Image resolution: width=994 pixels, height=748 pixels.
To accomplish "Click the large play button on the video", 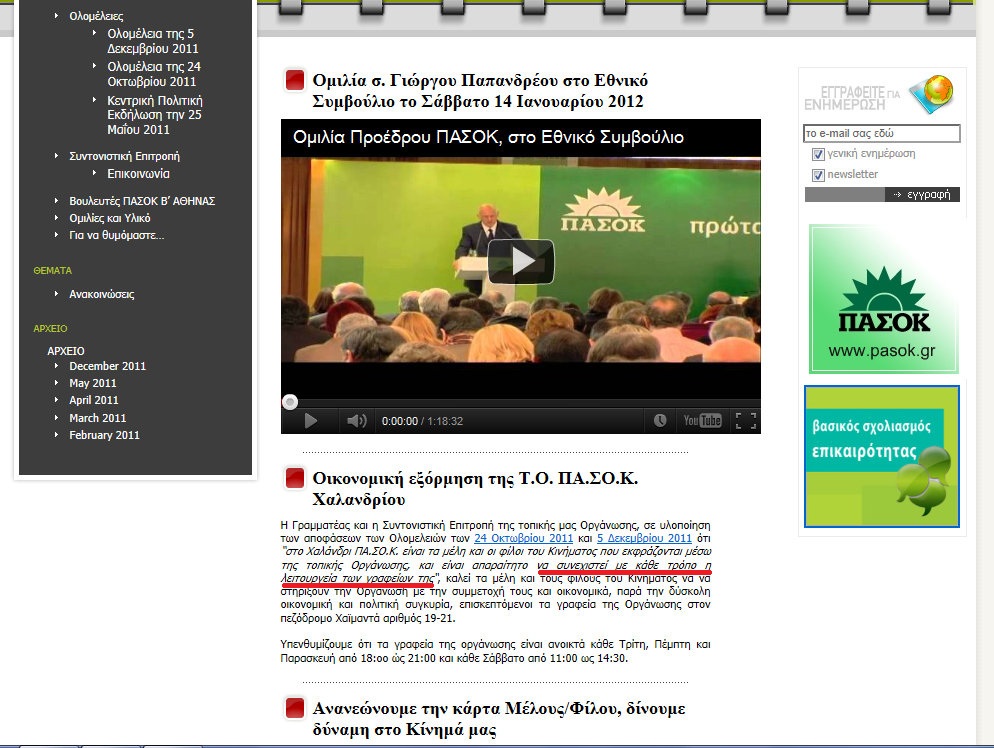I will click(520, 261).
